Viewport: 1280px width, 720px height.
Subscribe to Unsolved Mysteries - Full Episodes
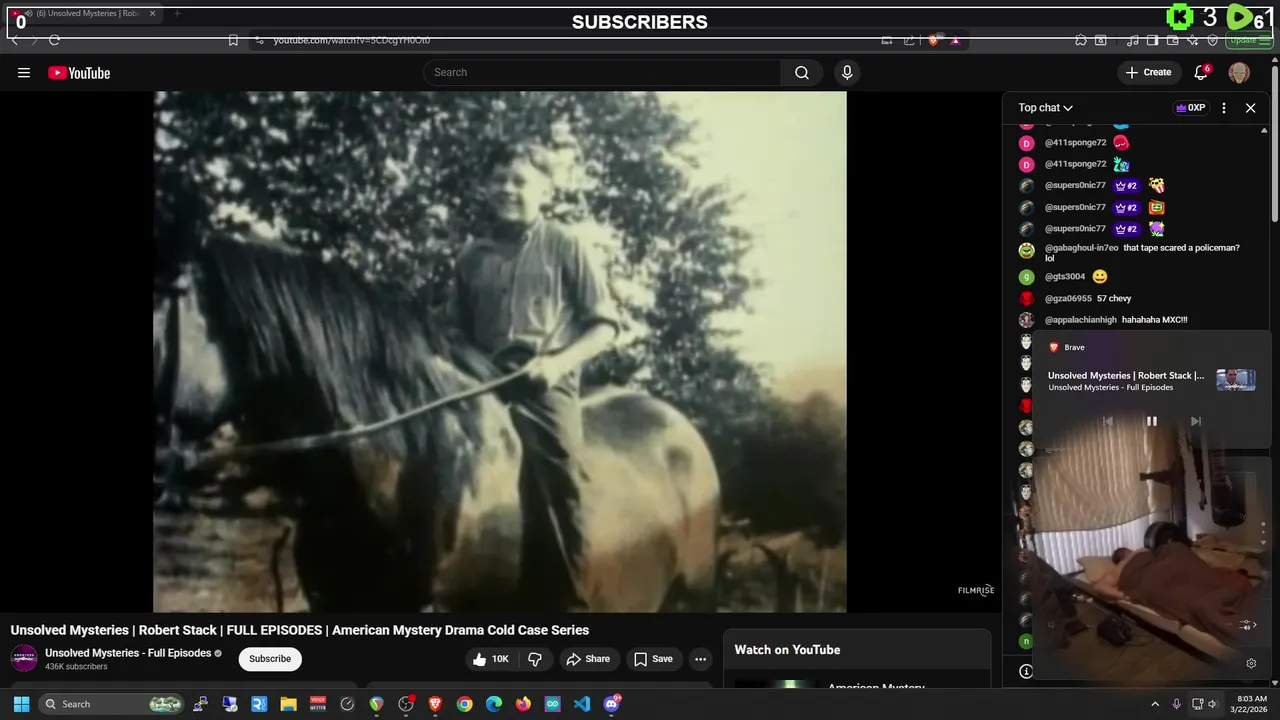point(270,659)
